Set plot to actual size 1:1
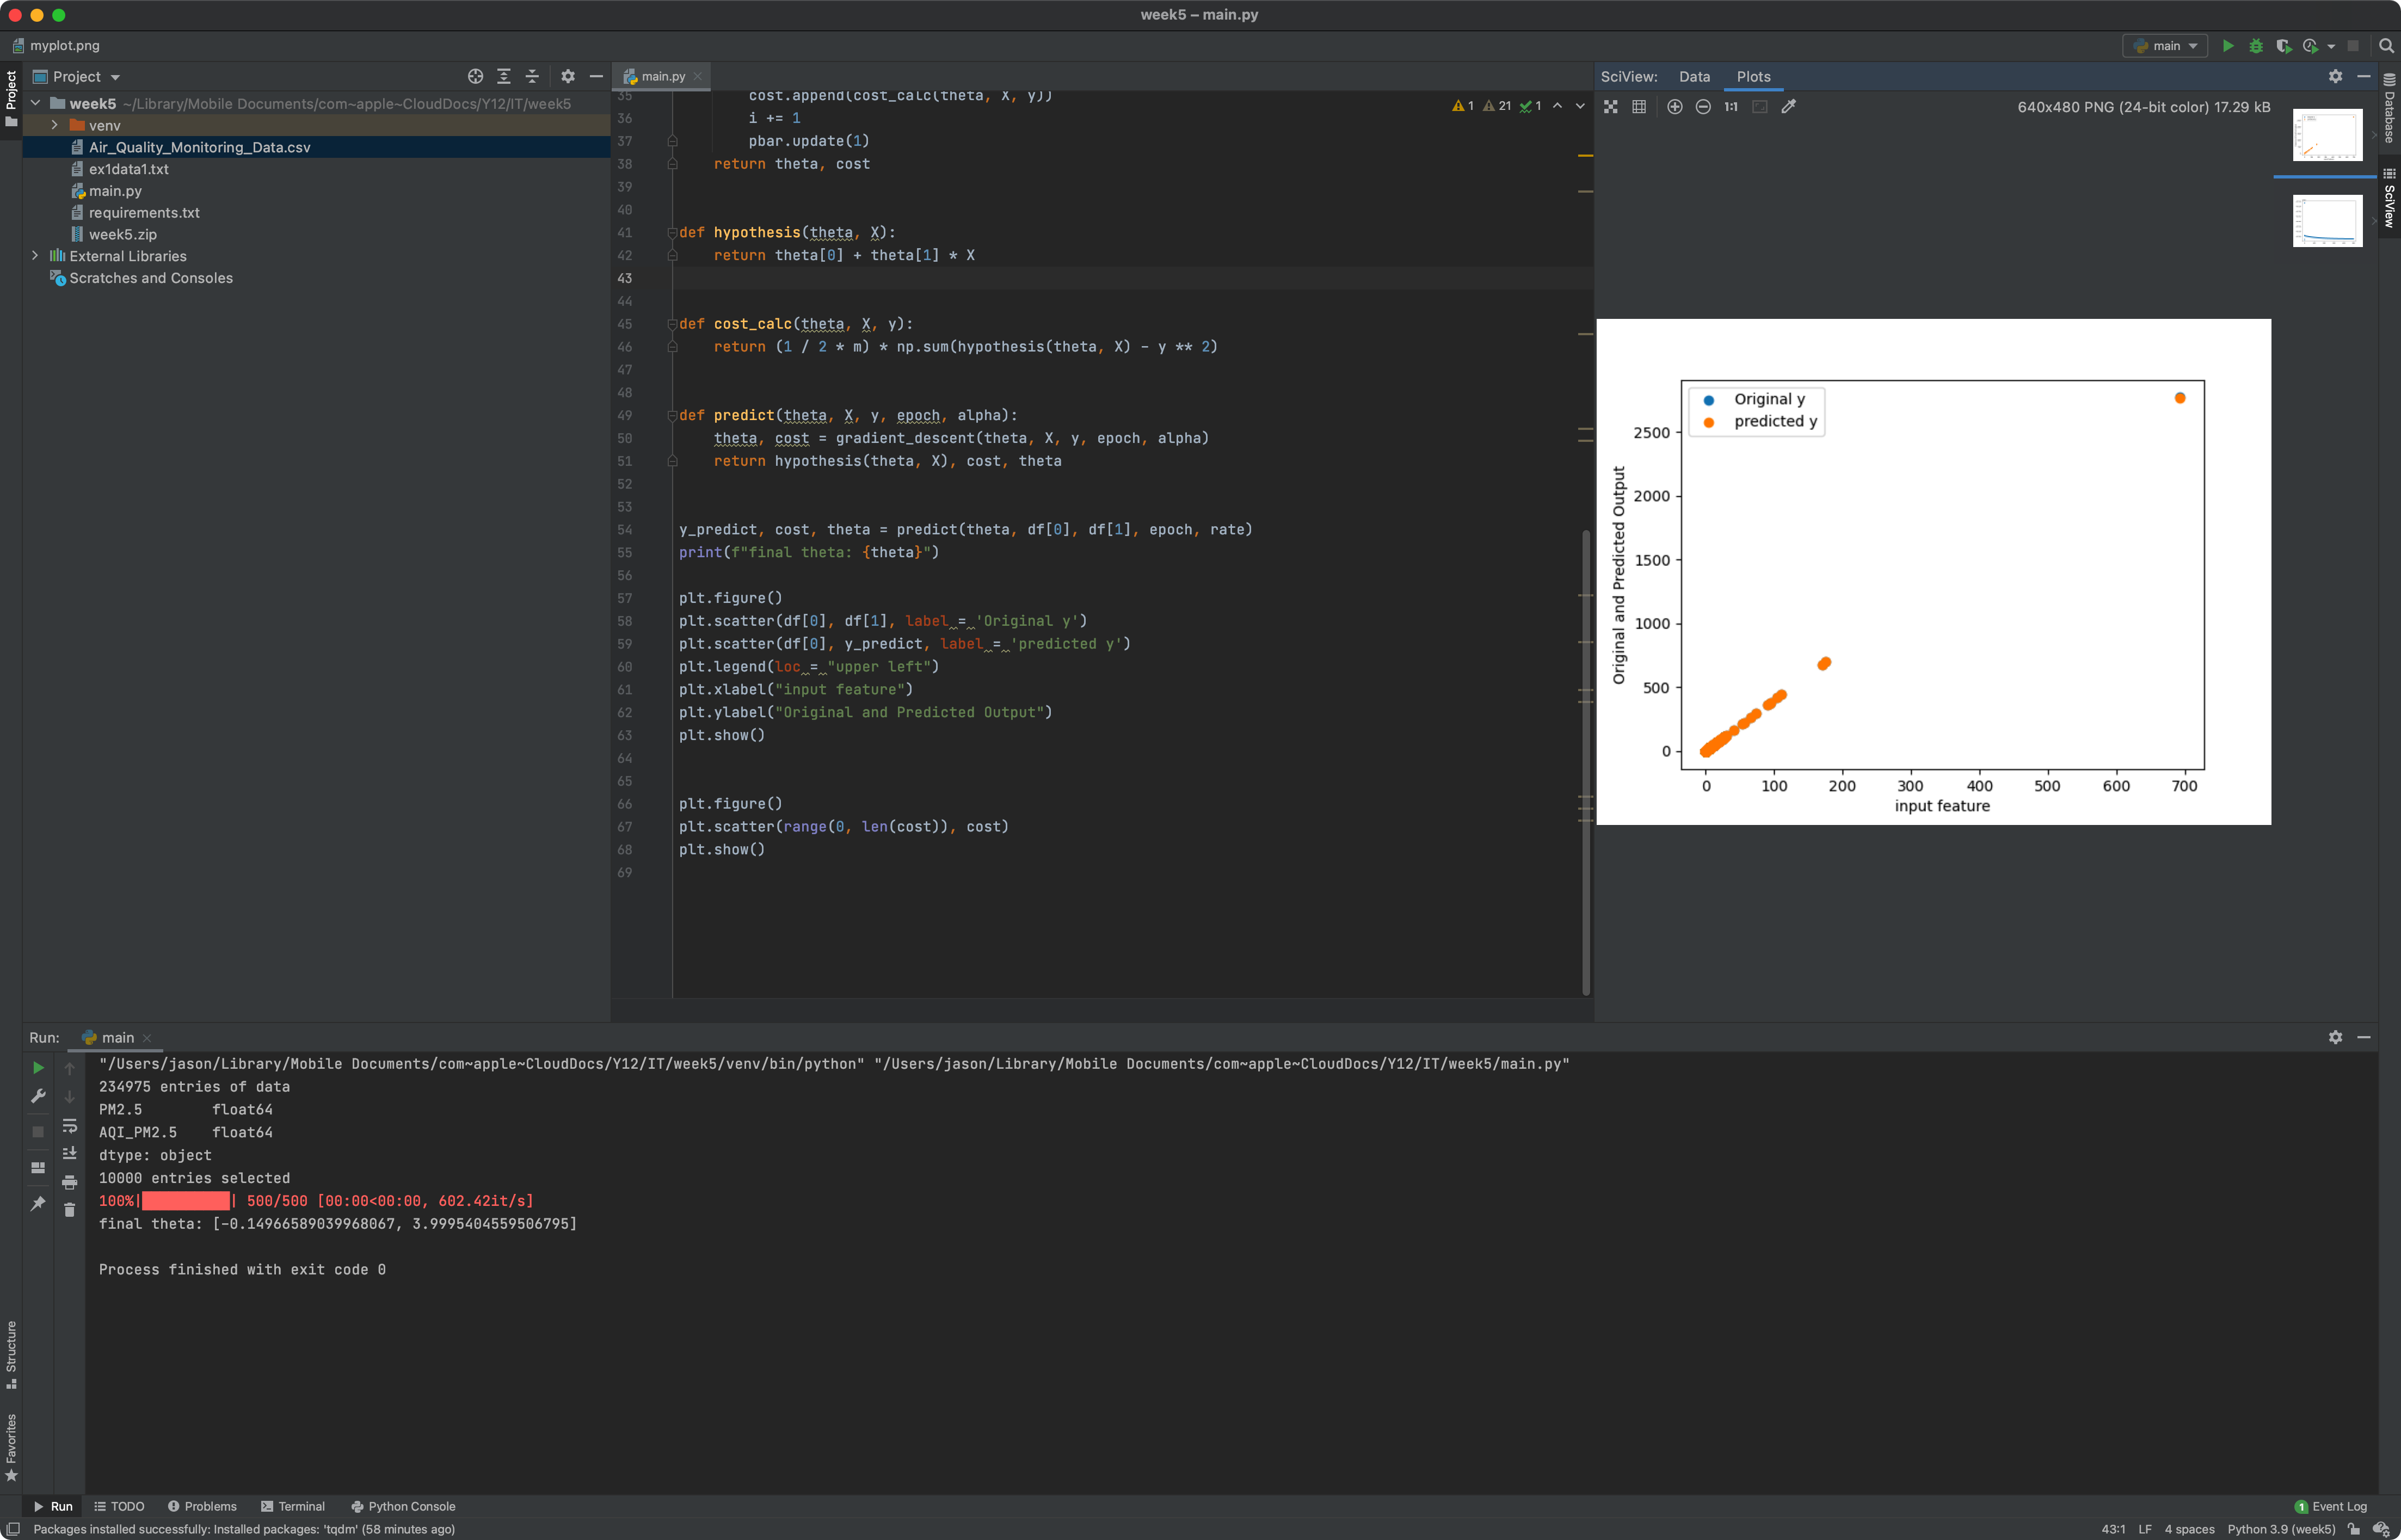 [x=1731, y=107]
